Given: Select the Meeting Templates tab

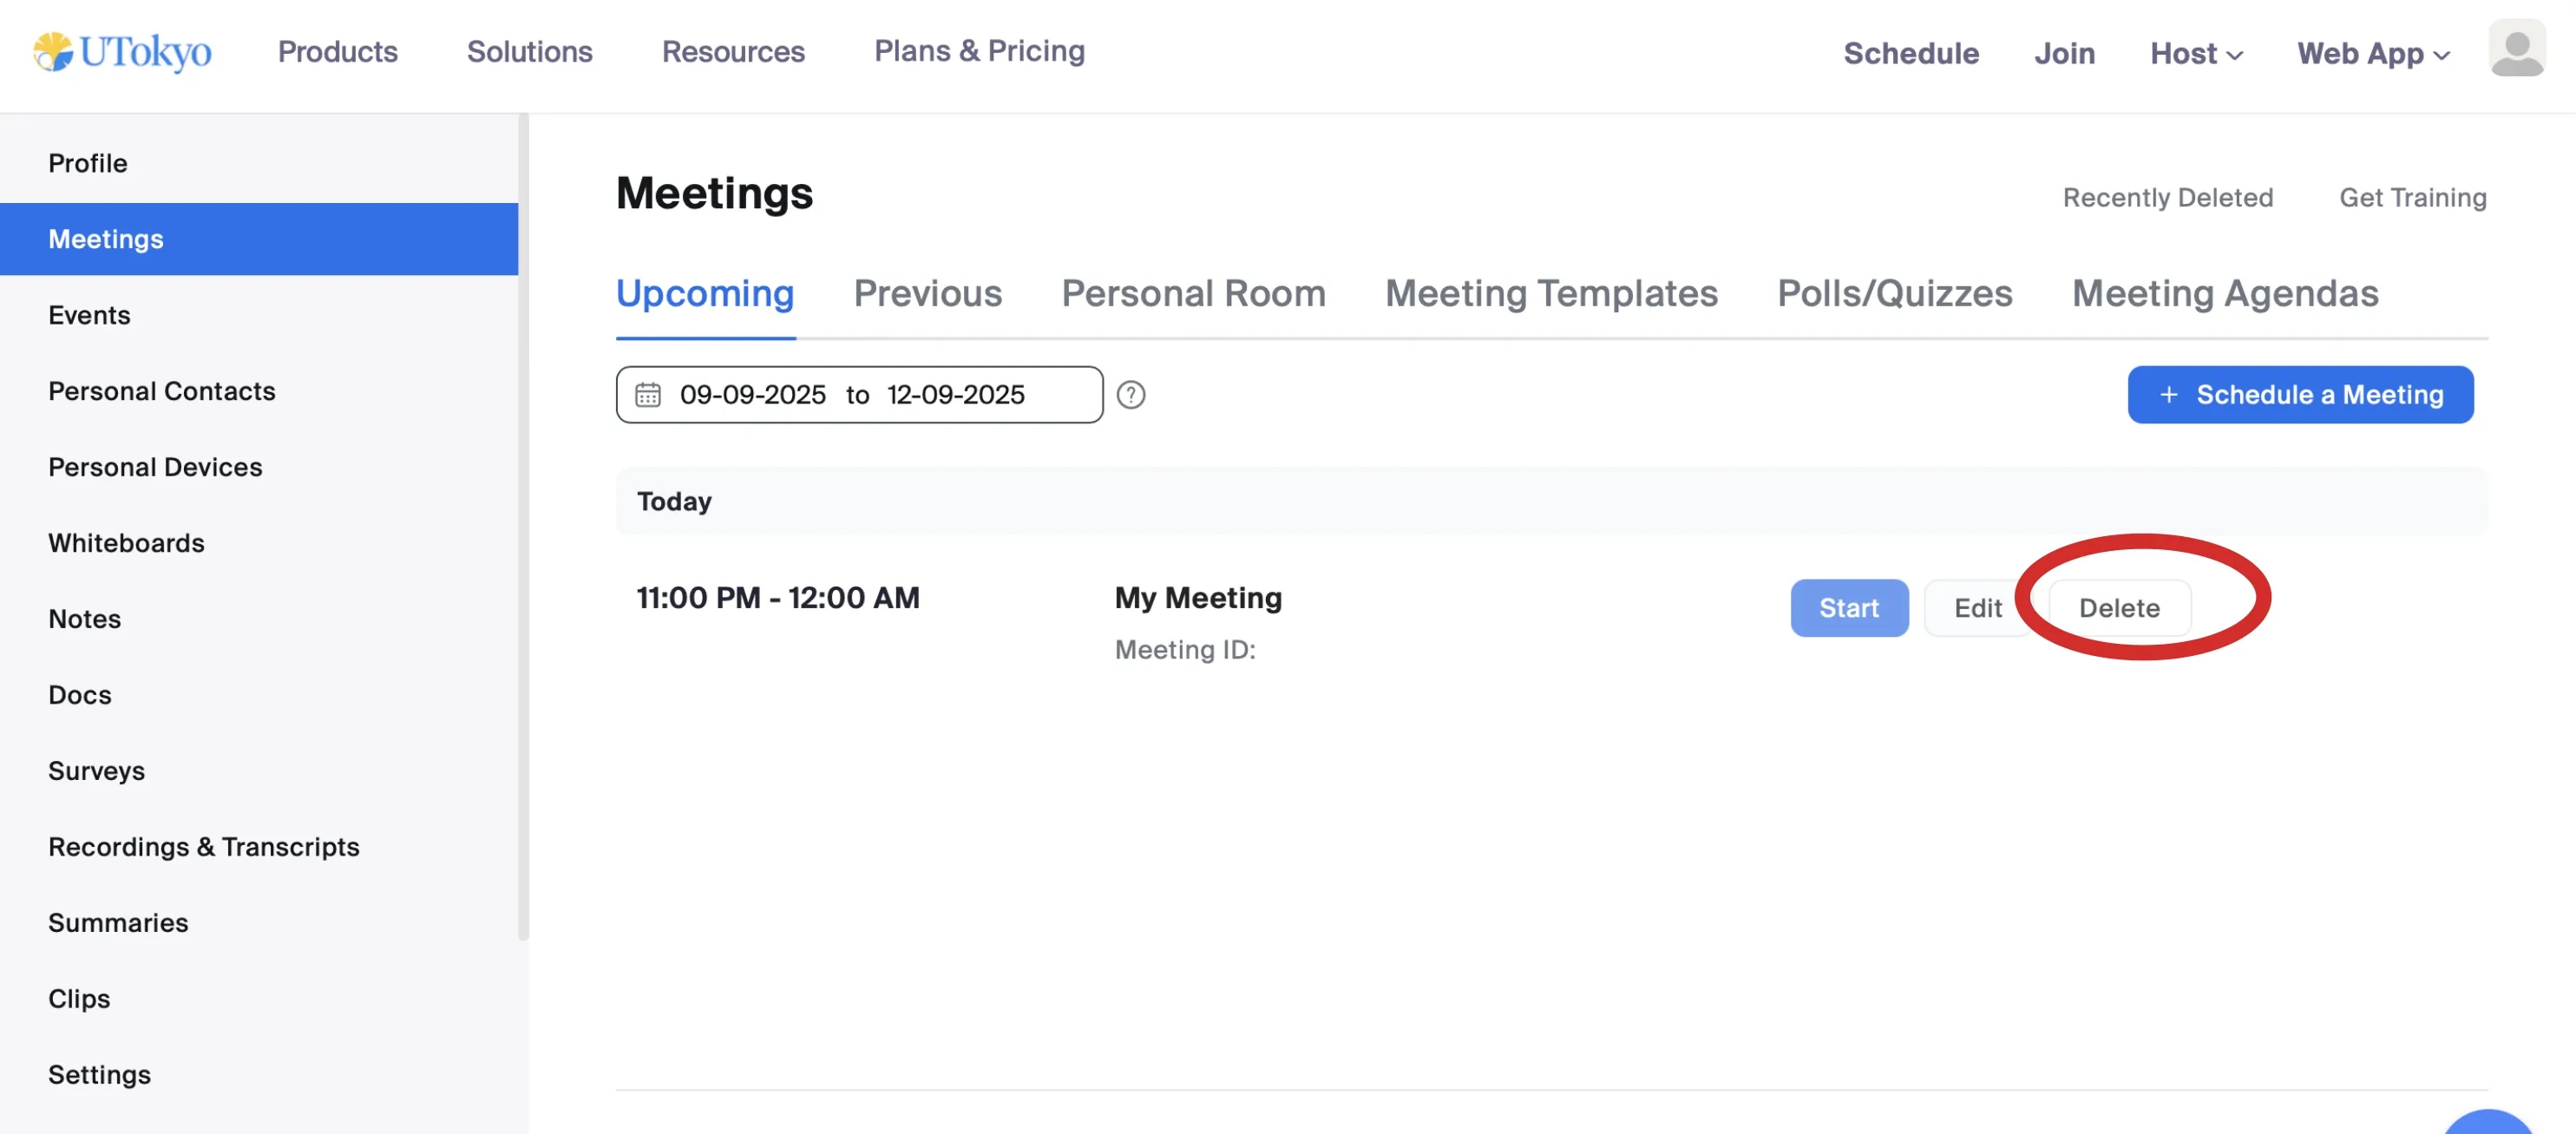Looking at the screenshot, I should pyautogui.click(x=1550, y=293).
